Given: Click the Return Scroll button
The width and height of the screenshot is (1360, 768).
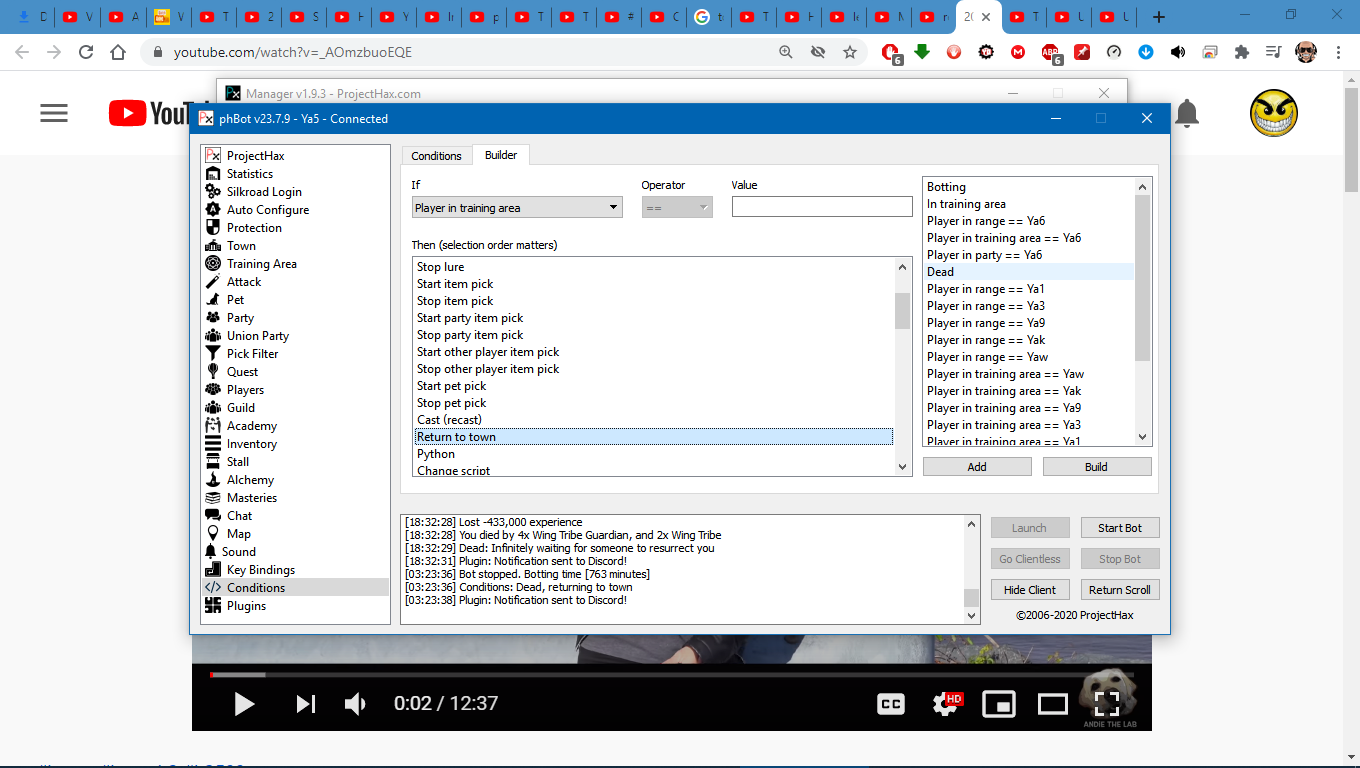Looking at the screenshot, I should coord(1119,590).
